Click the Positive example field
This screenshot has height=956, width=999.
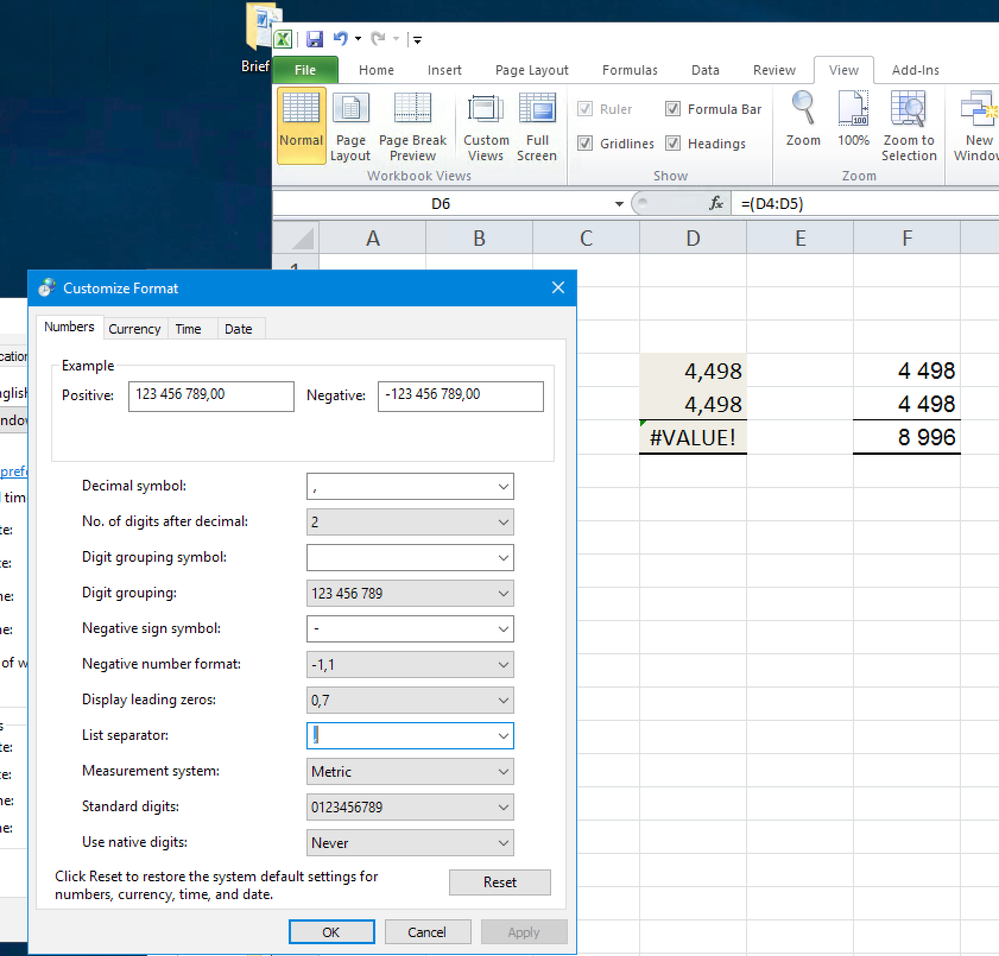(211, 396)
